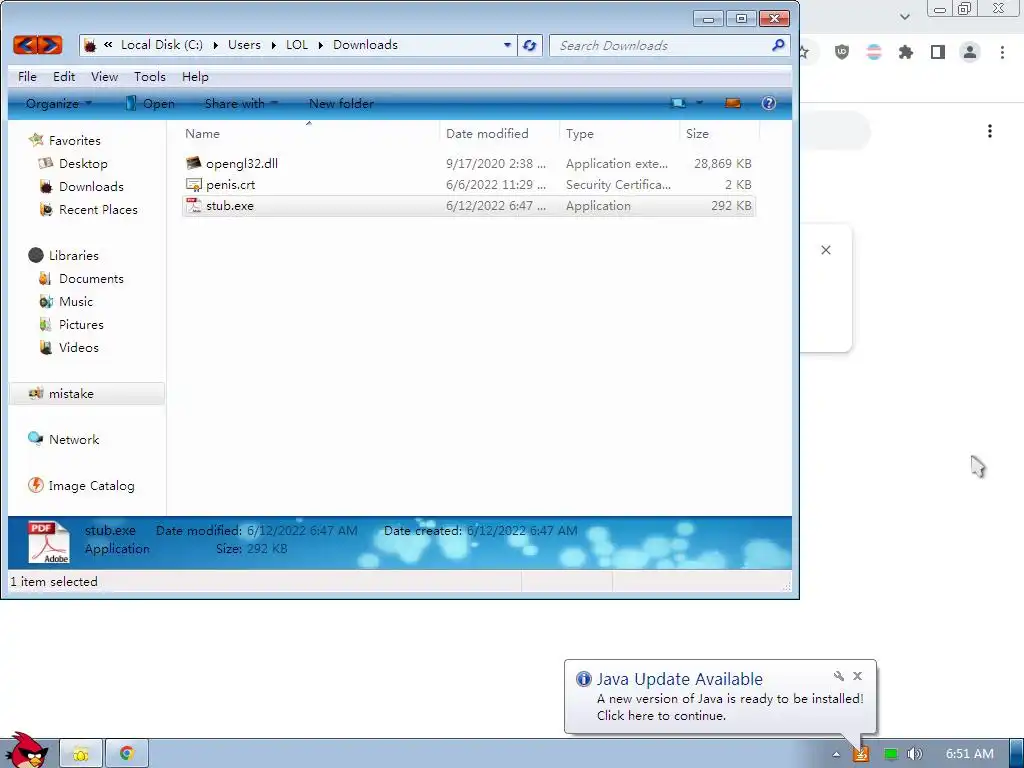
Task: Expand the arrow after Users in breadcrumb
Action: [273, 45]
